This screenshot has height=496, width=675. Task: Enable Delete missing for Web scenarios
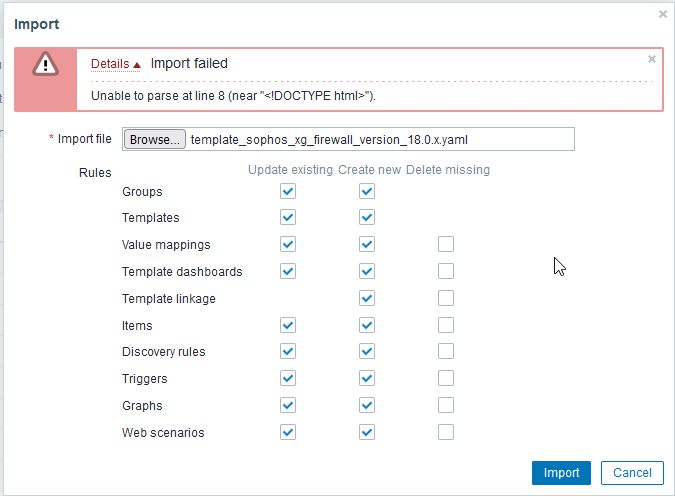coord(446,432)
